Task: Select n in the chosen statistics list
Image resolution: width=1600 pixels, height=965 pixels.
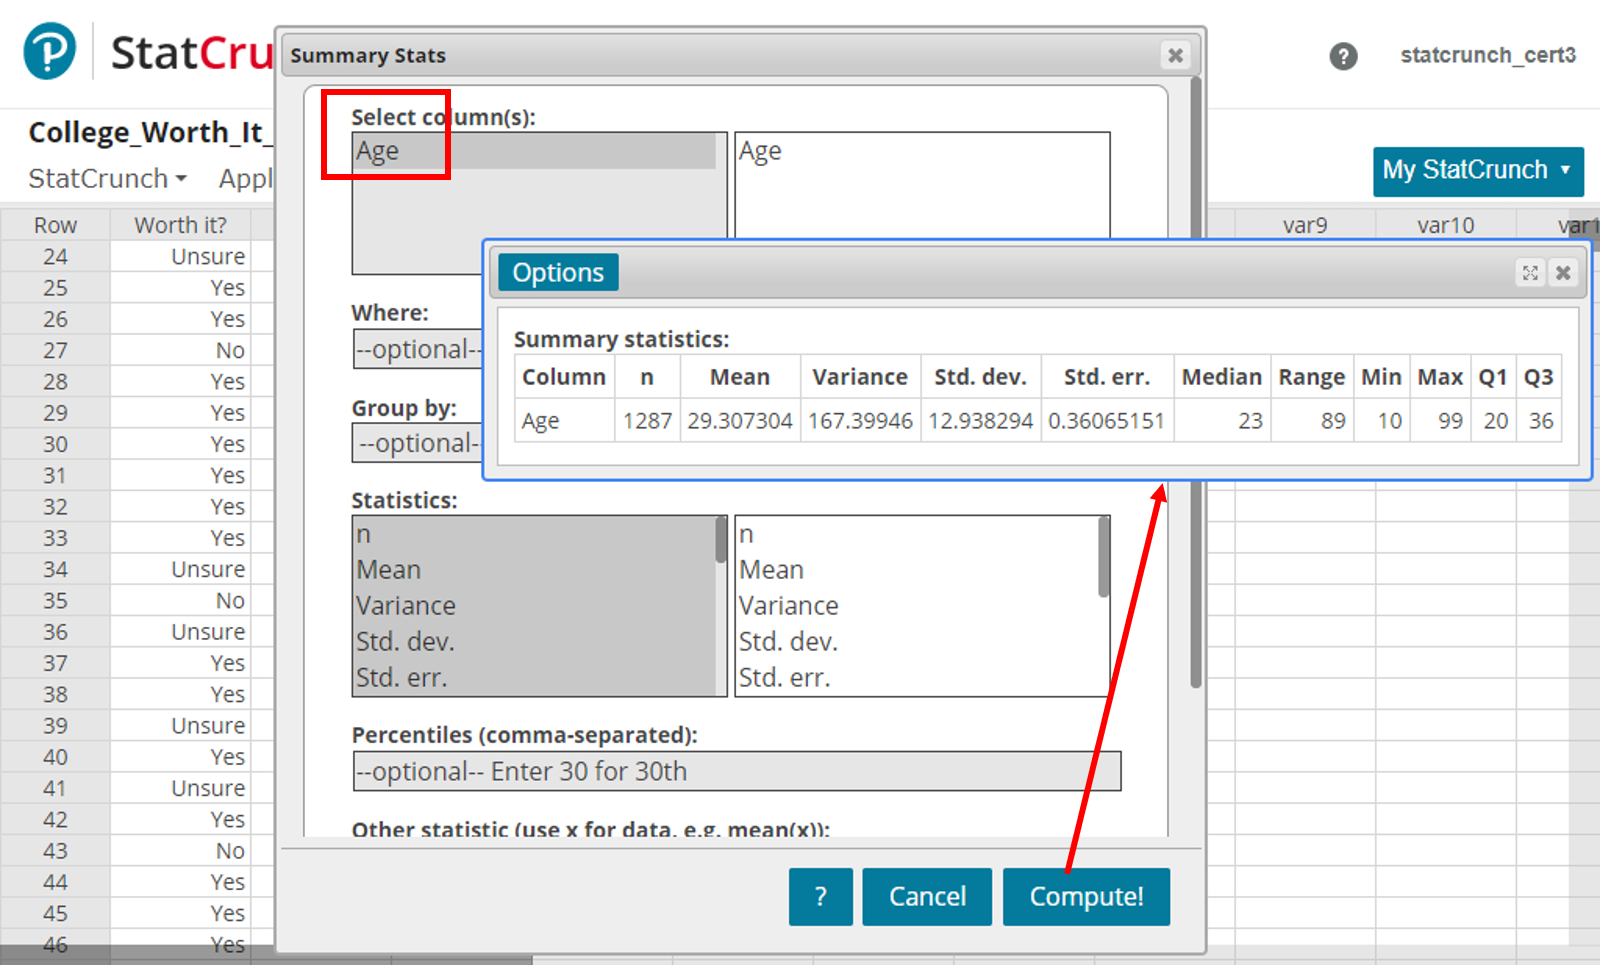Action: coord(746,533)
